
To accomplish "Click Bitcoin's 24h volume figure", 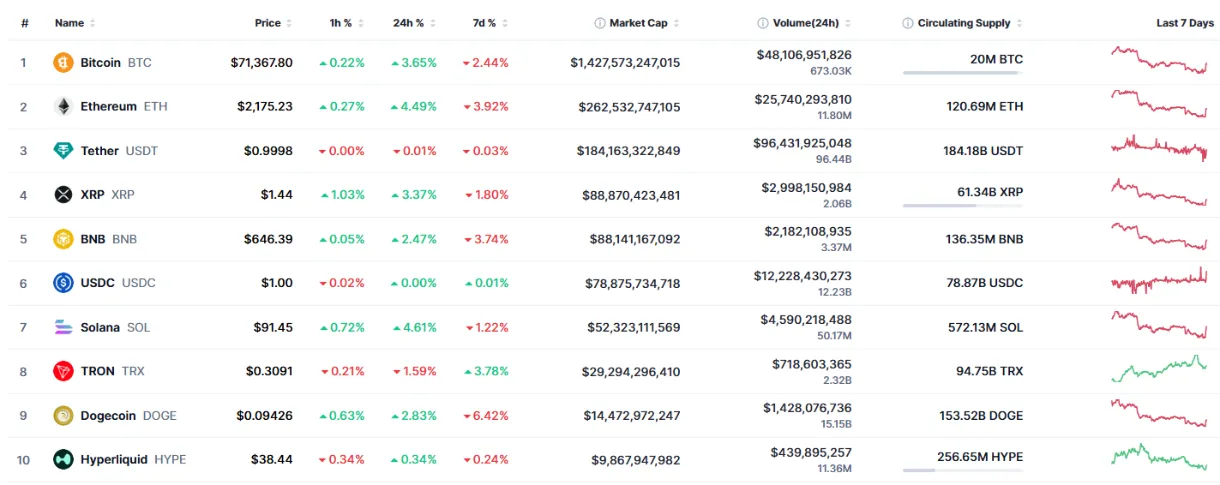I will [803, 55].
